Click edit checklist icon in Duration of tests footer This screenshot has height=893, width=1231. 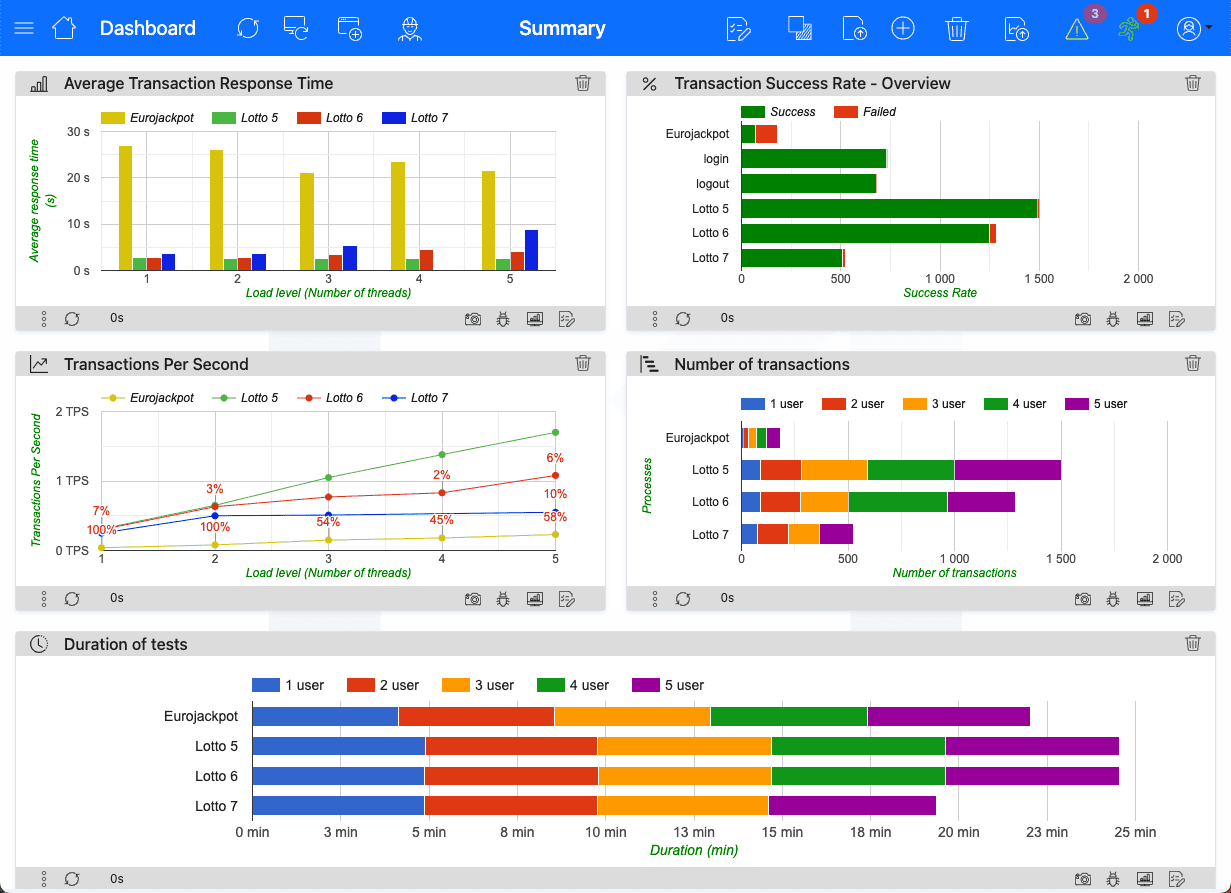tap(1176, 879)
